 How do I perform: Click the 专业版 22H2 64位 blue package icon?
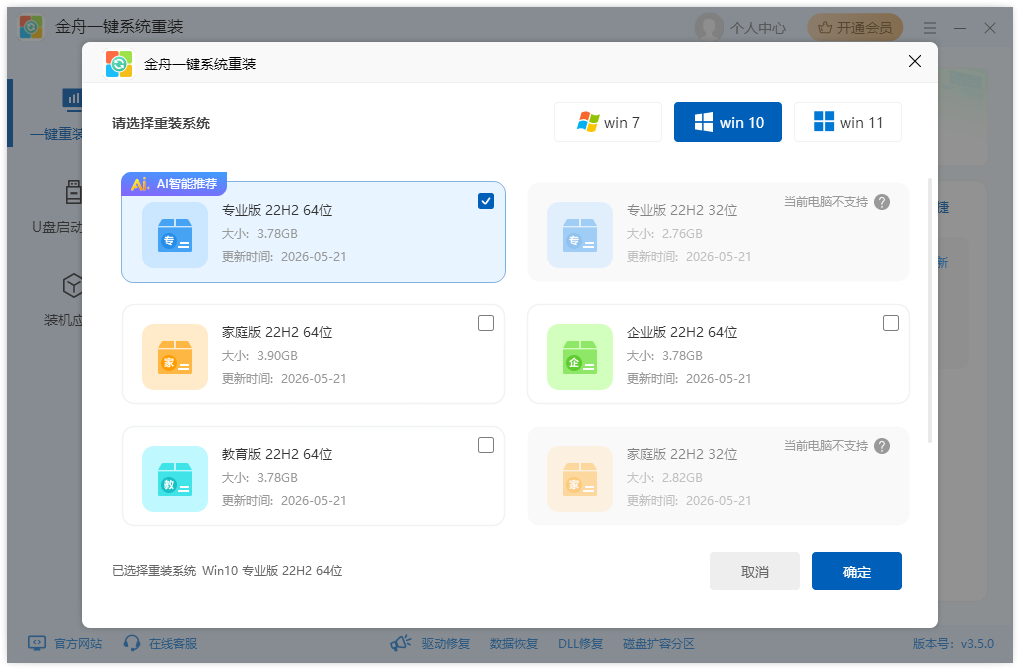click(175, 235)
